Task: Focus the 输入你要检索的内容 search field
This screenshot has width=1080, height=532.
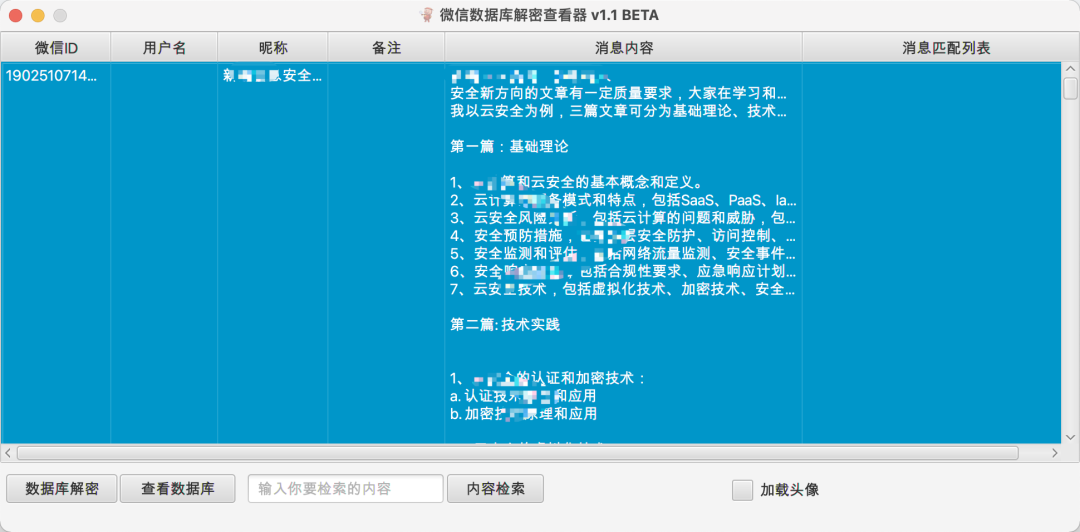Action: pos(345,489)
